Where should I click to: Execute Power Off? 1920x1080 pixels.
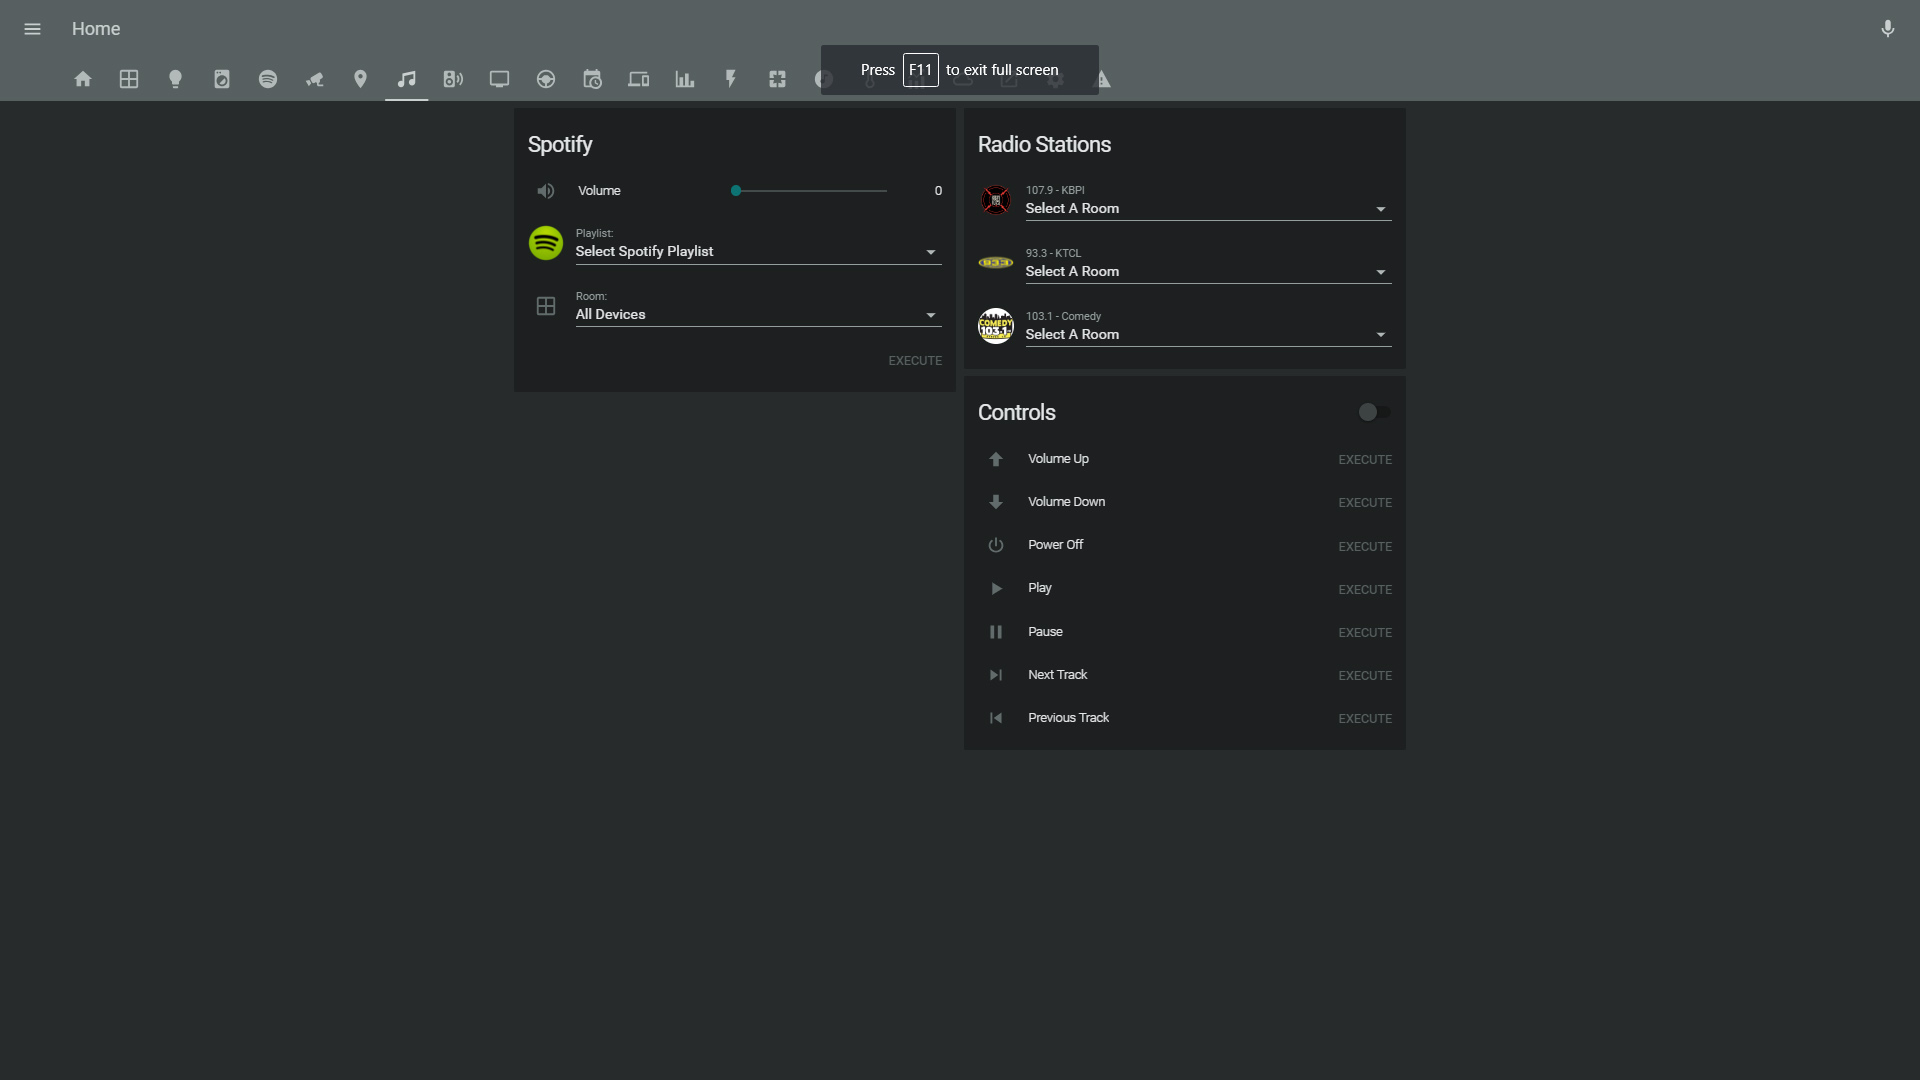click(x=1365, y=547)
